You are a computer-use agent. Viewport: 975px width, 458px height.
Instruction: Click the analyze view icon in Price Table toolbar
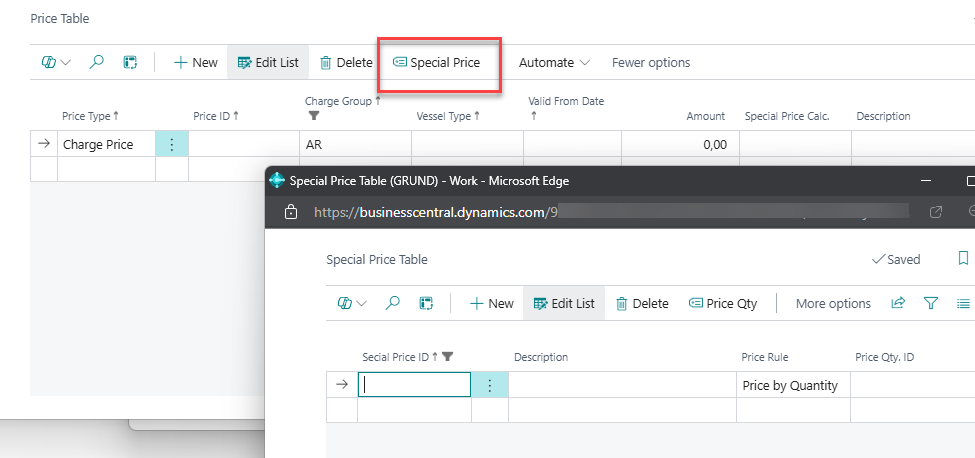click(x=130, y=62)
